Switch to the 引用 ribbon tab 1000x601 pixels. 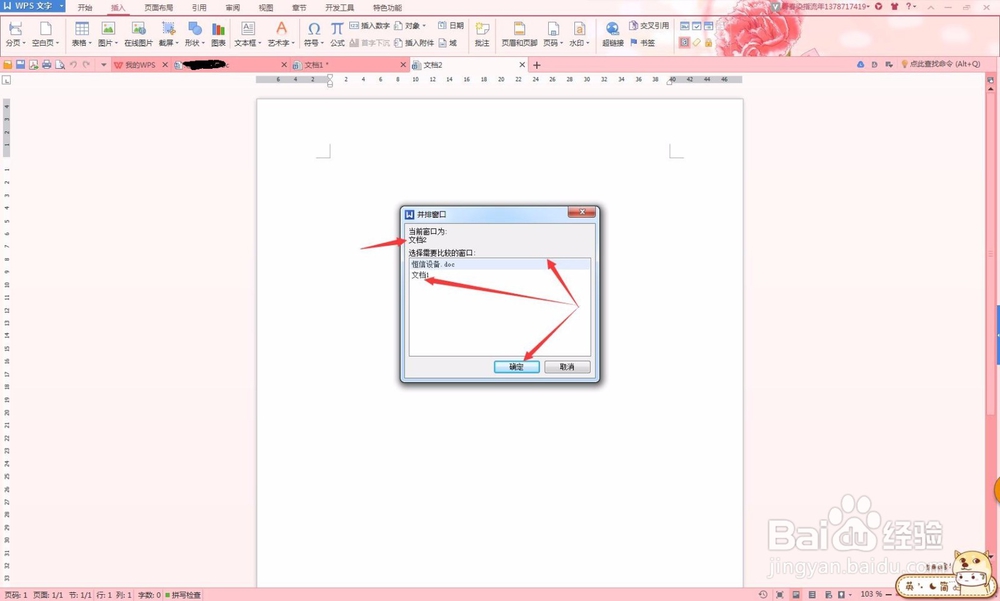(199, 8)
